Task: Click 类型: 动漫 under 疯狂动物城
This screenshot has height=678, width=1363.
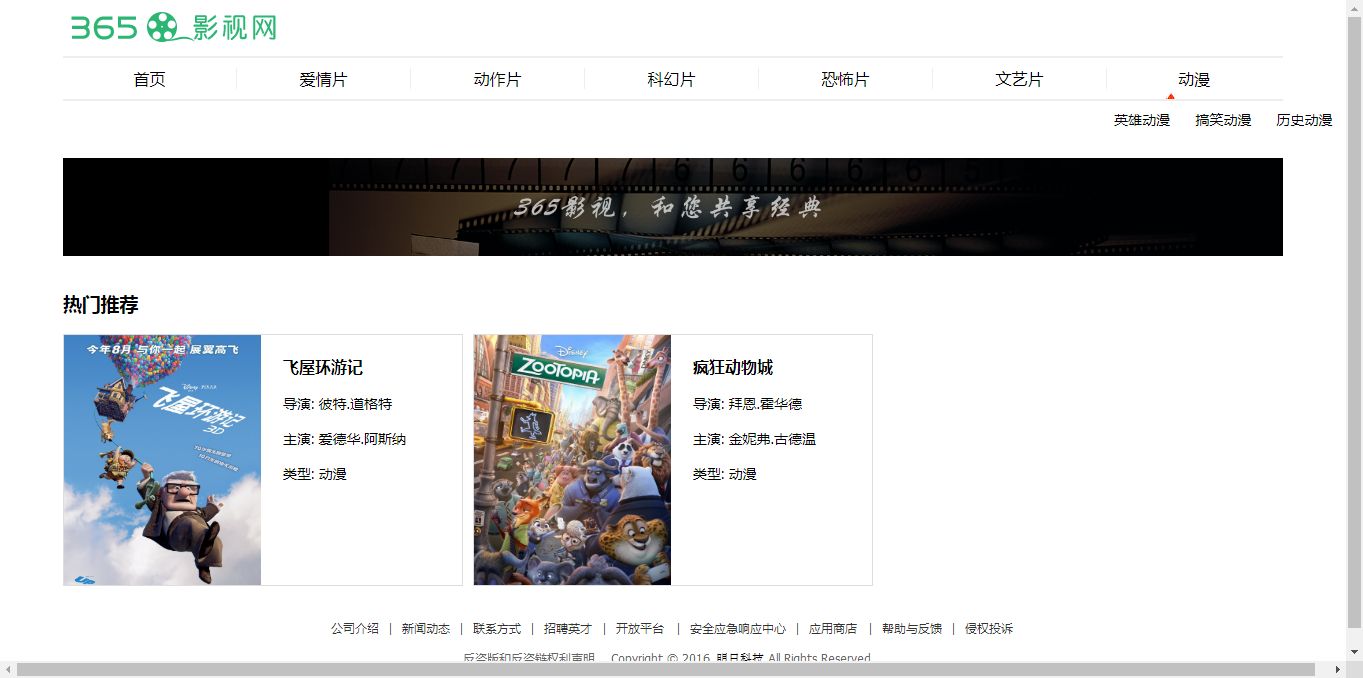Action: pyautogui.click(x=725, y=474)
